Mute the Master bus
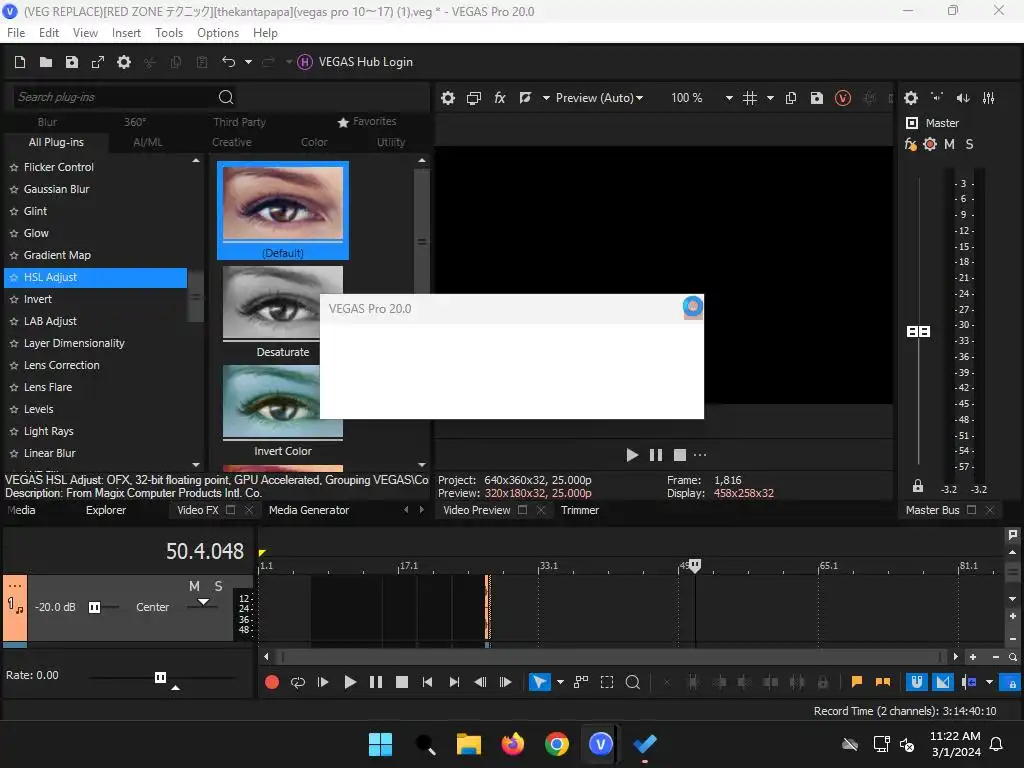This screenshot has height=768, width=1024. coord(950,144)
